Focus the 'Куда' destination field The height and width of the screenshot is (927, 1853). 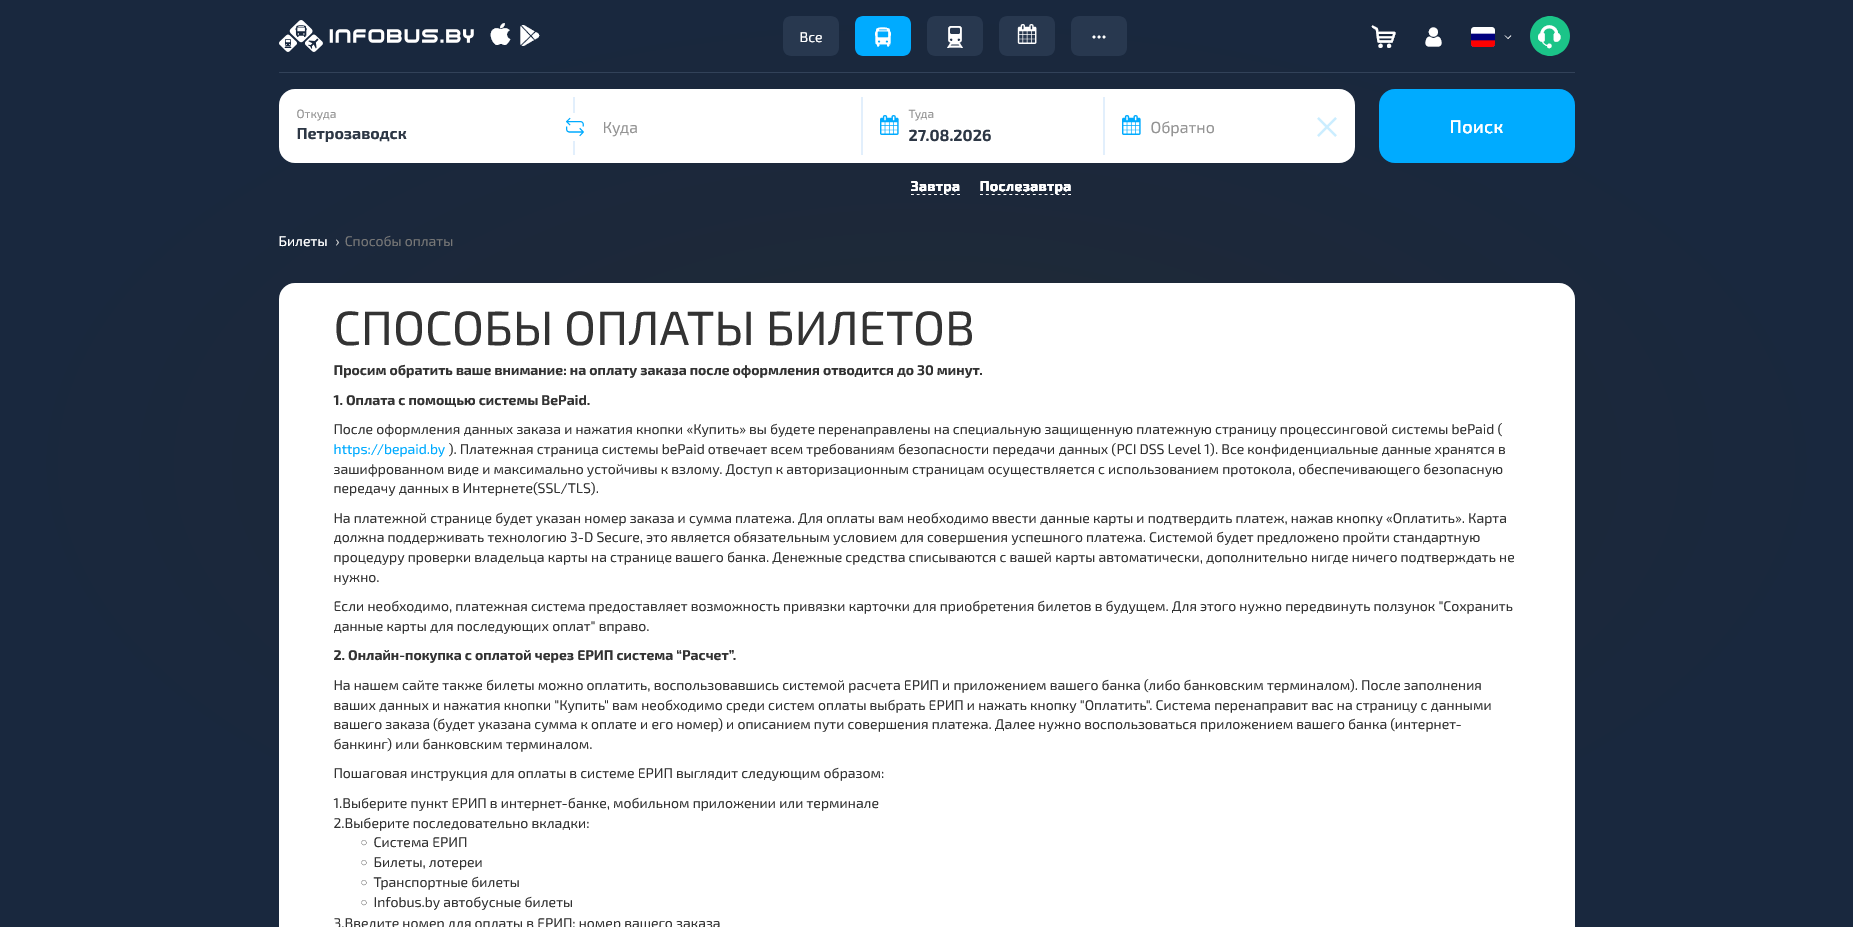click(x=725, y=127)
